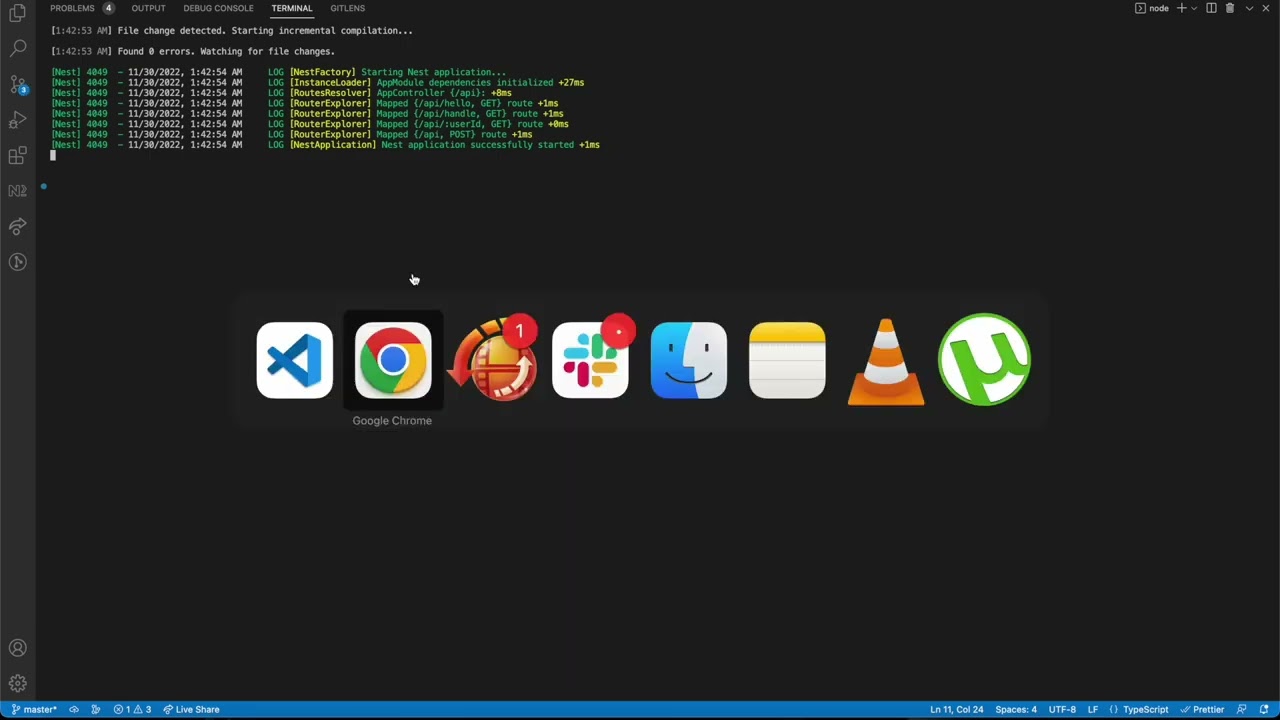Click the cloud publish icon in status bar
The image size is (1280, 720).
point(74,709)
